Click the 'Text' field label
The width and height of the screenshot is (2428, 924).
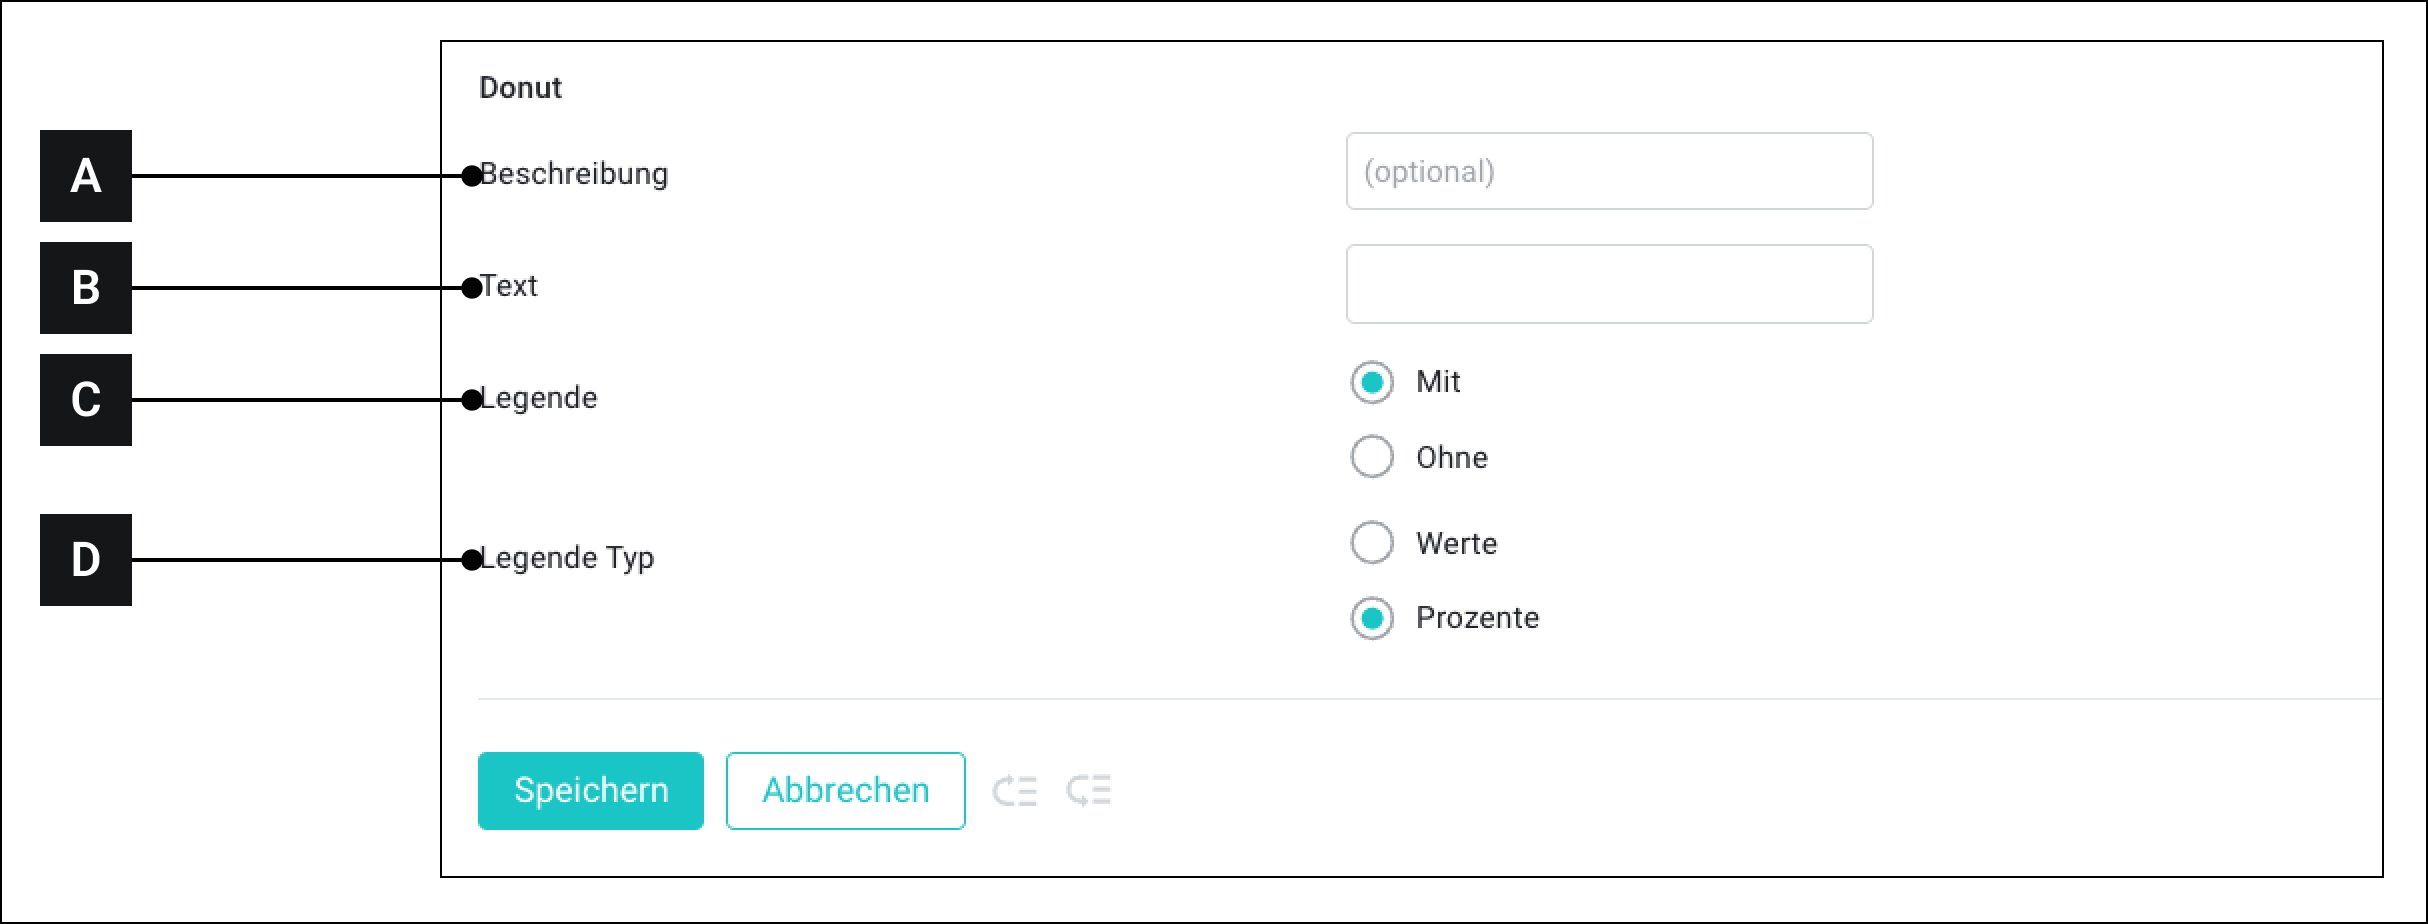510,286
